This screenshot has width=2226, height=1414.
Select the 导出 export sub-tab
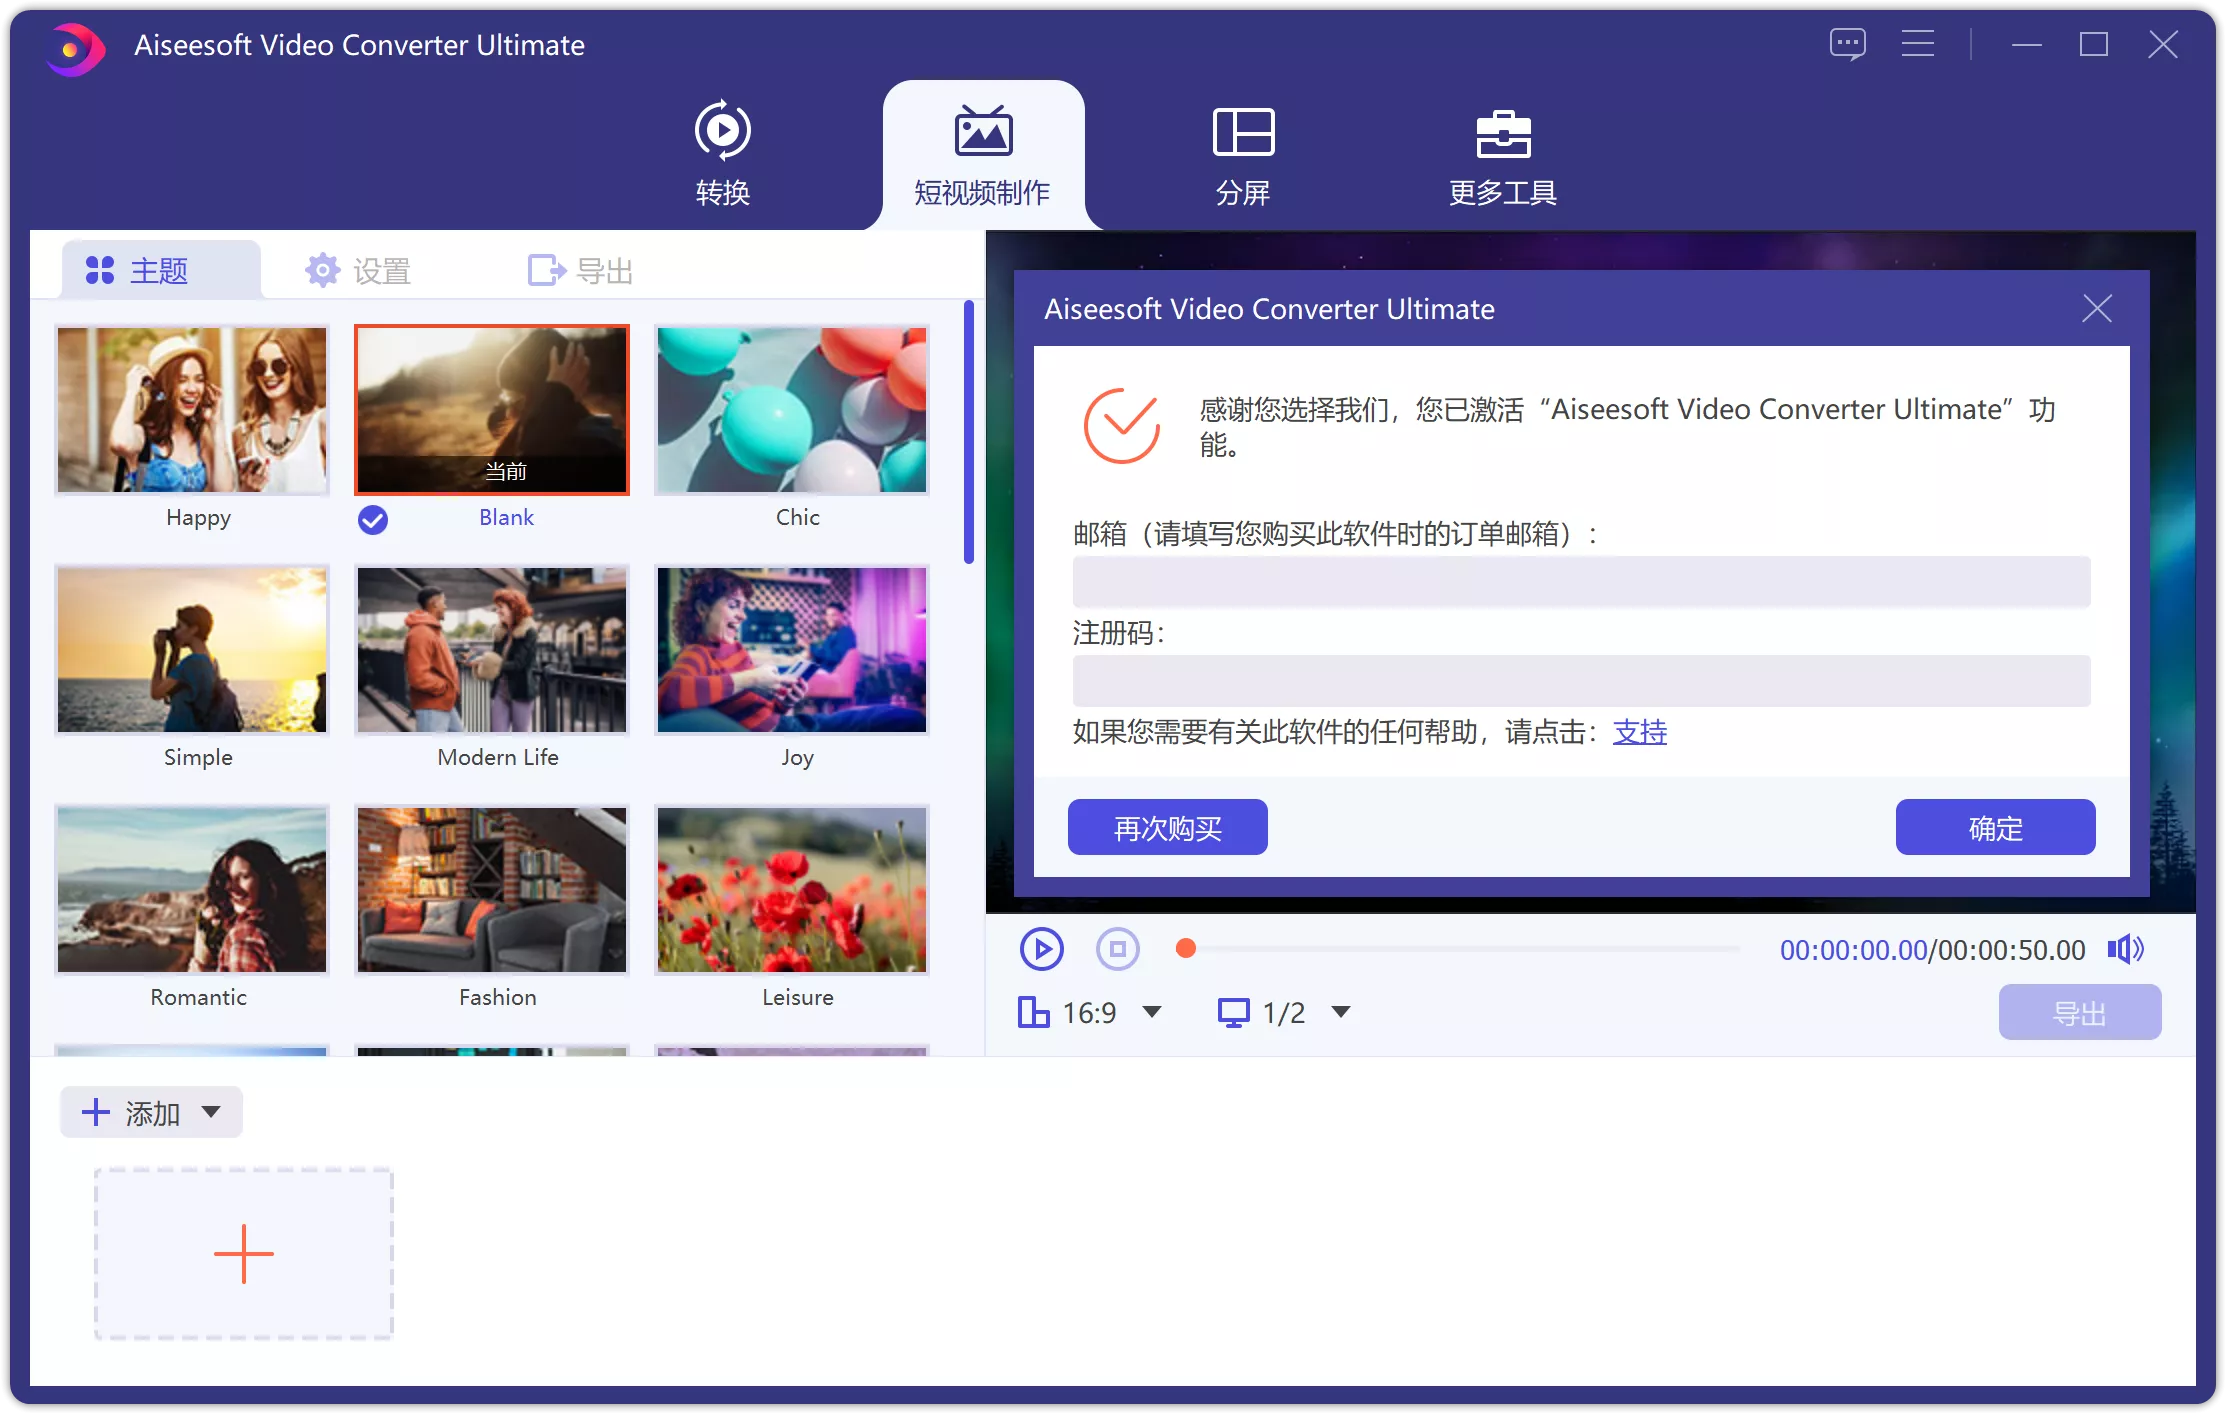(x=581, y=270)
